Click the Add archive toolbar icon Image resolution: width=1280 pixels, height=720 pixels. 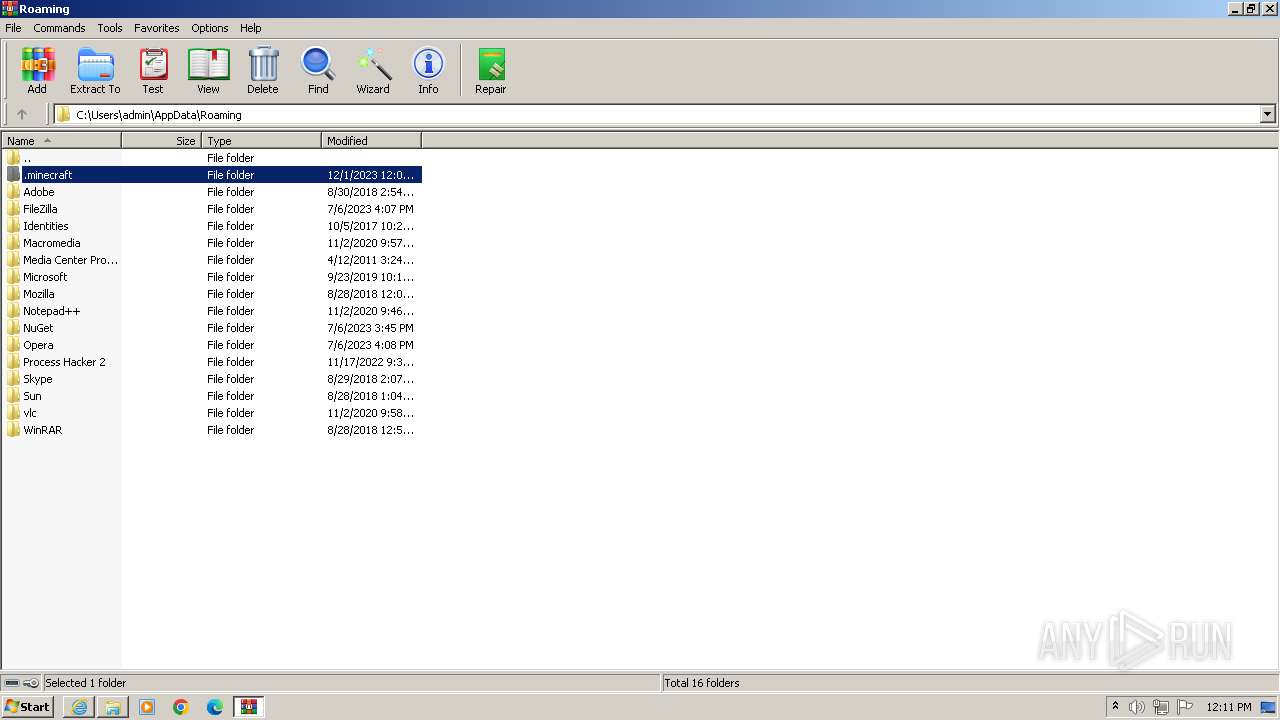(x=37, y=71)
